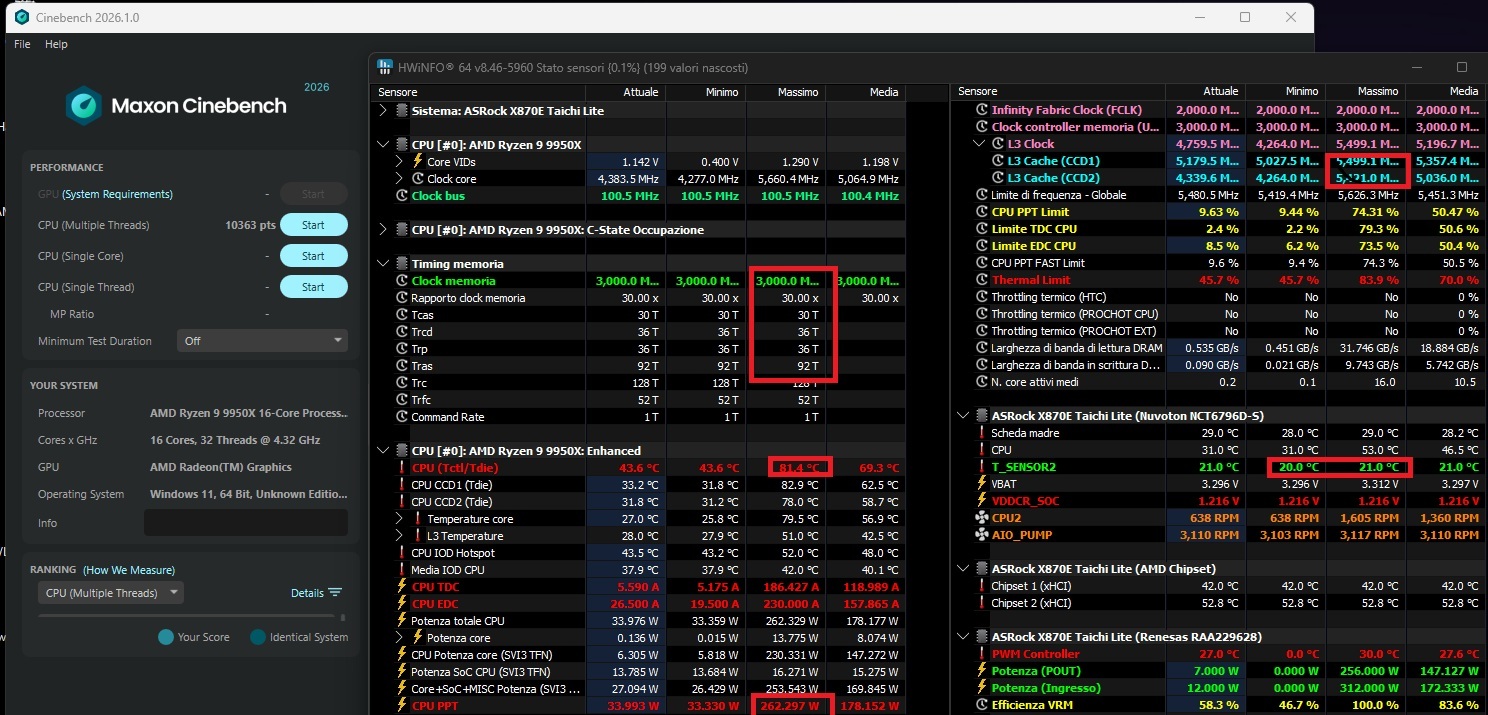Image resolution: width=1488 pixels, height=715 pixels.
Task: Collapse the L3 Clock group
Action: click(978, 144)
